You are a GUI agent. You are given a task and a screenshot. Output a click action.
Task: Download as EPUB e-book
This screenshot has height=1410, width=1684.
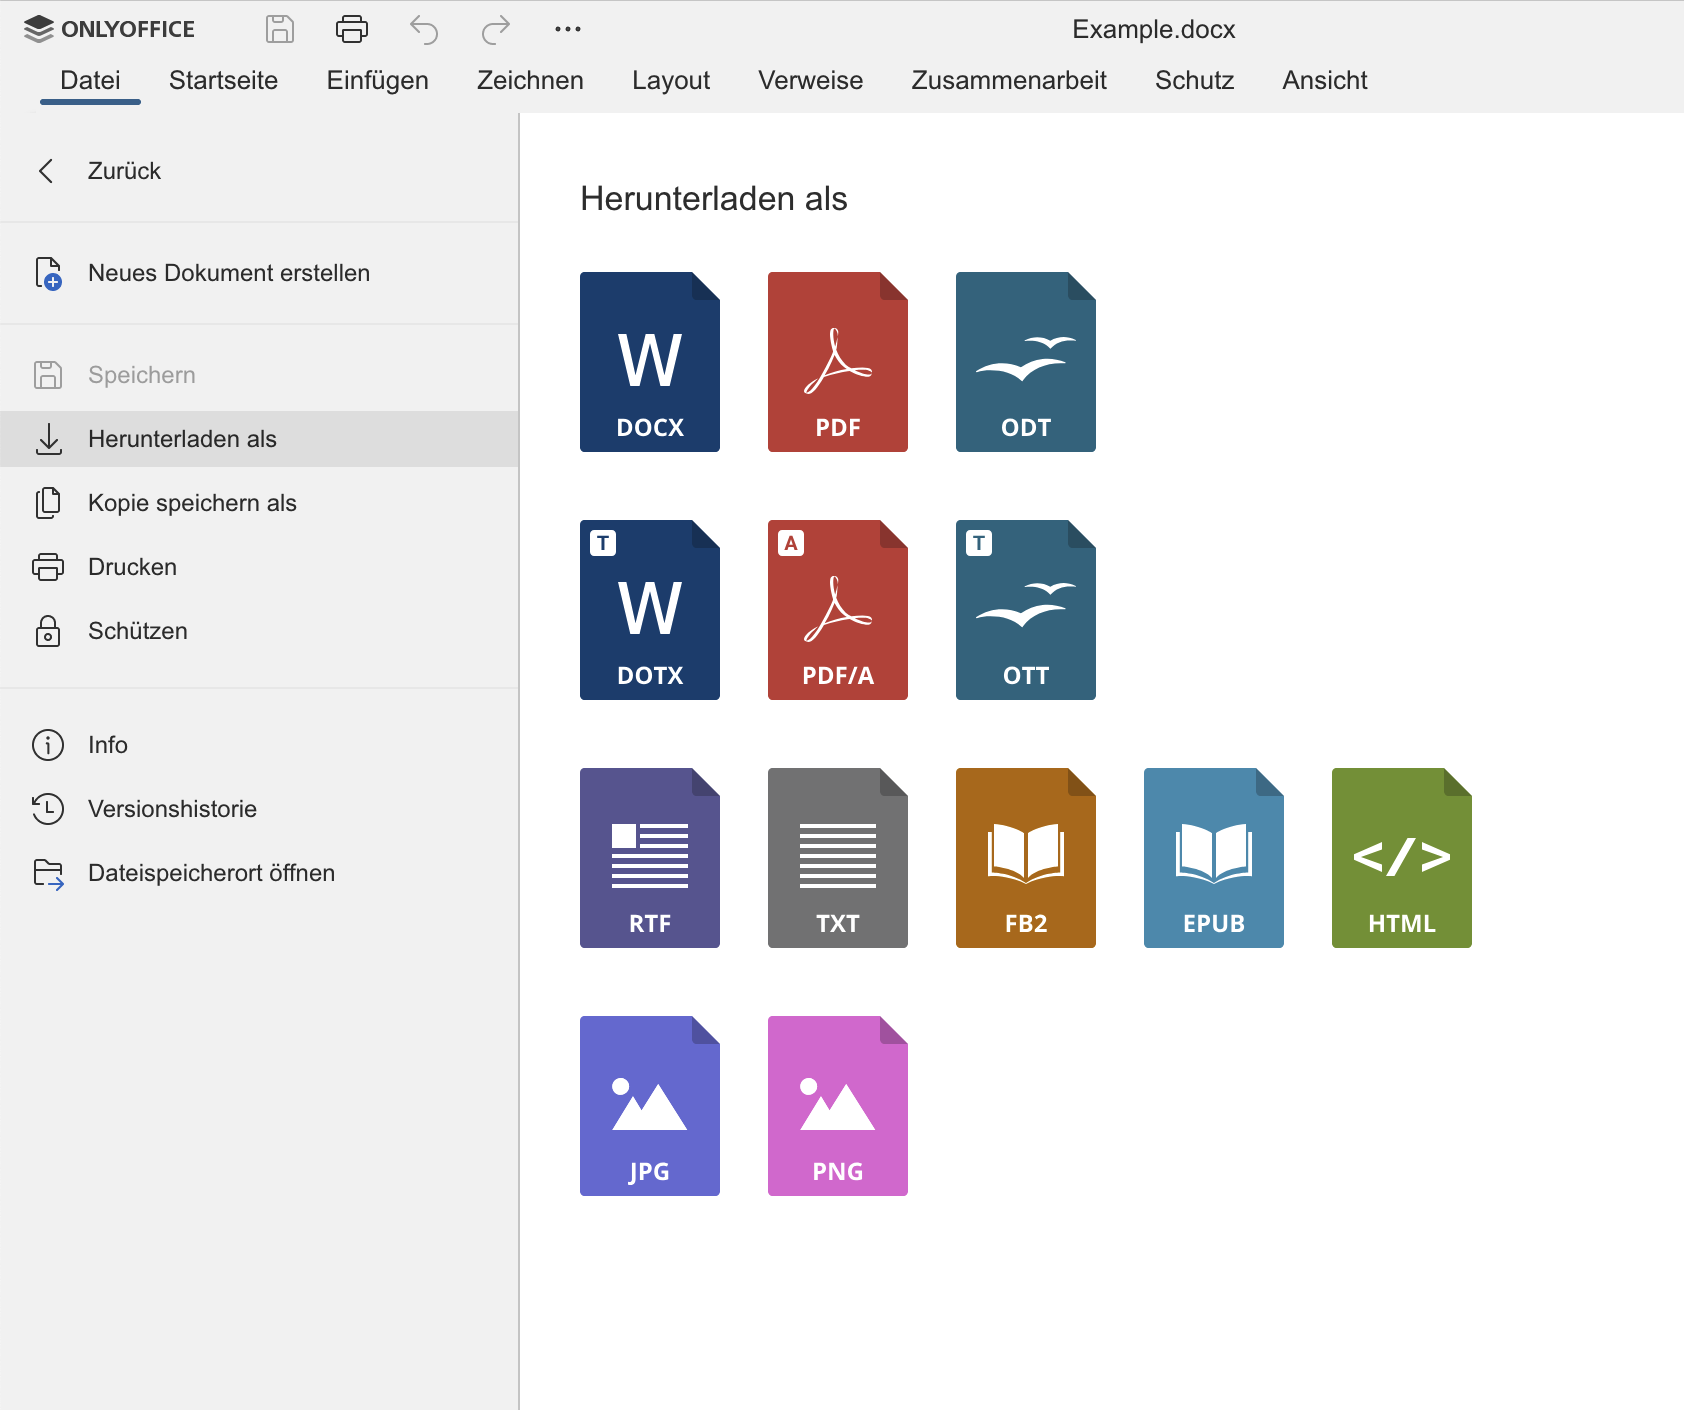pyautogui.click(x=1213, y=858)
